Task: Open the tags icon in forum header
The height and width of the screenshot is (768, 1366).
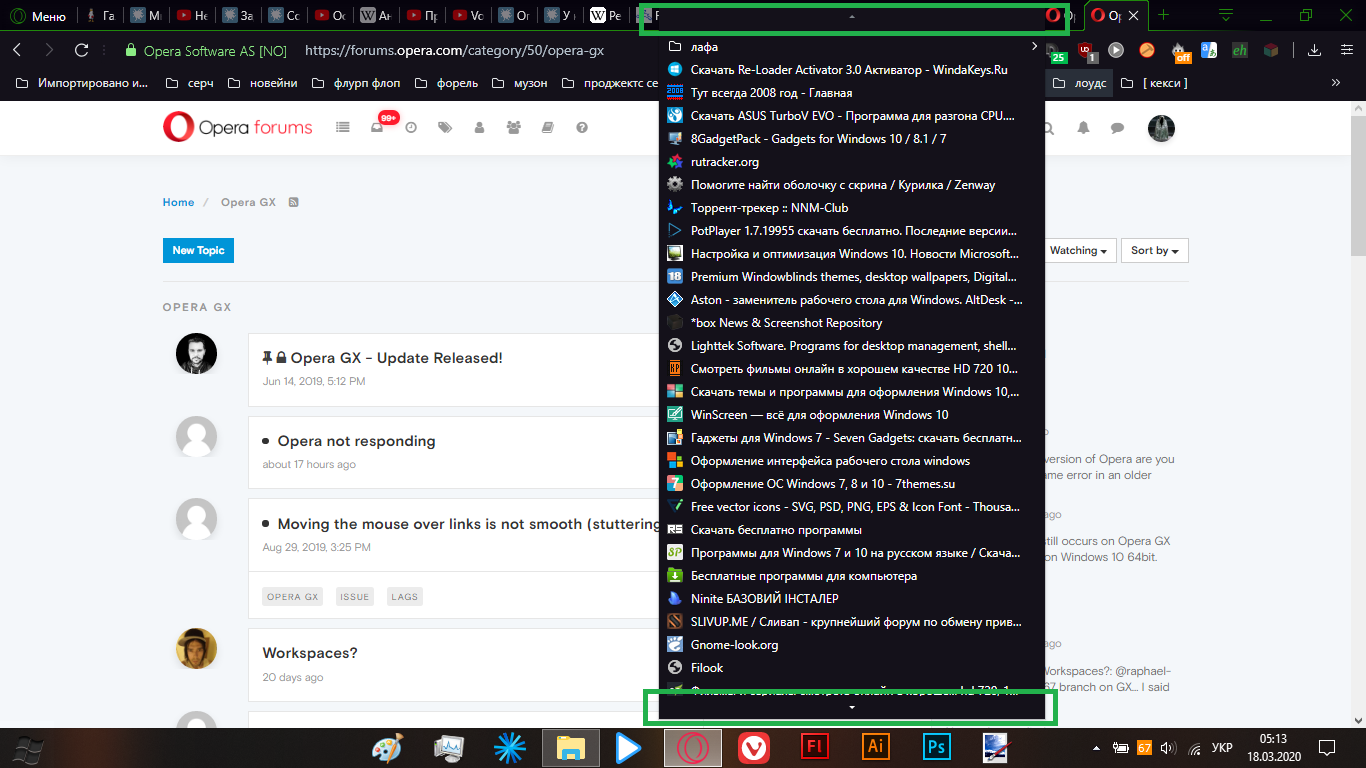Action: coord(445,128)
